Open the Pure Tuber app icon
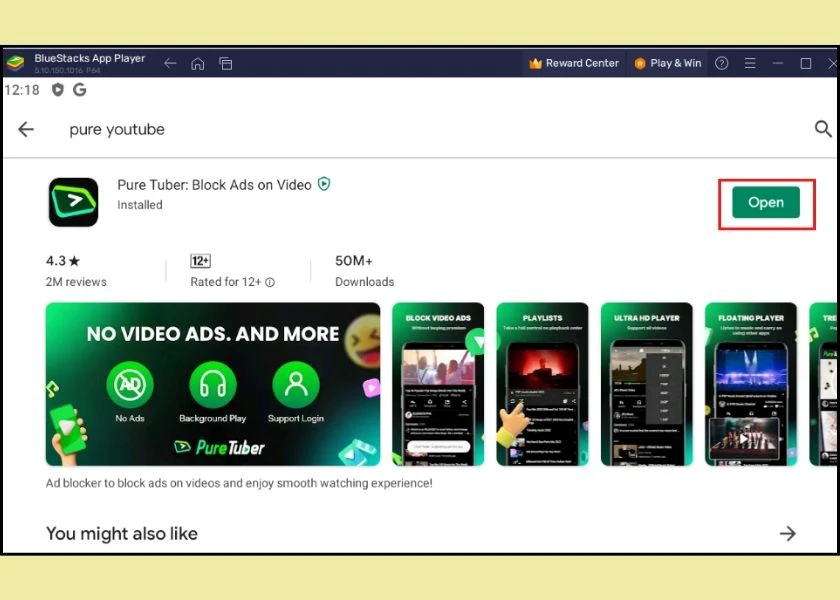This screenshot has width=840, height=600. point(73,202)
